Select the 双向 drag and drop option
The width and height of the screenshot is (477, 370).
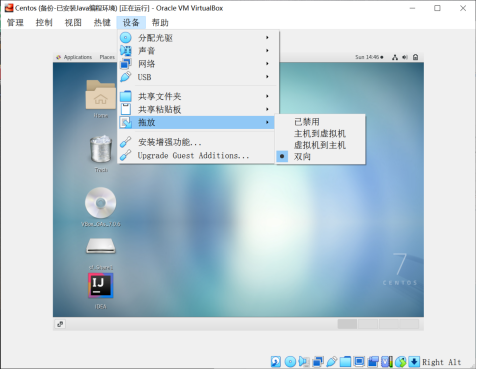[x=320, y=156]
